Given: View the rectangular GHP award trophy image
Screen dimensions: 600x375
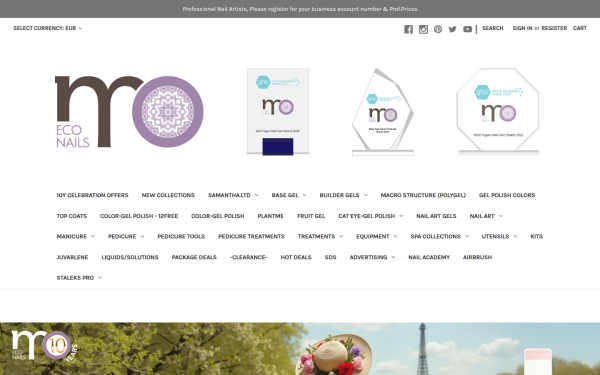Looking at the screenshot, I should 278,111.
